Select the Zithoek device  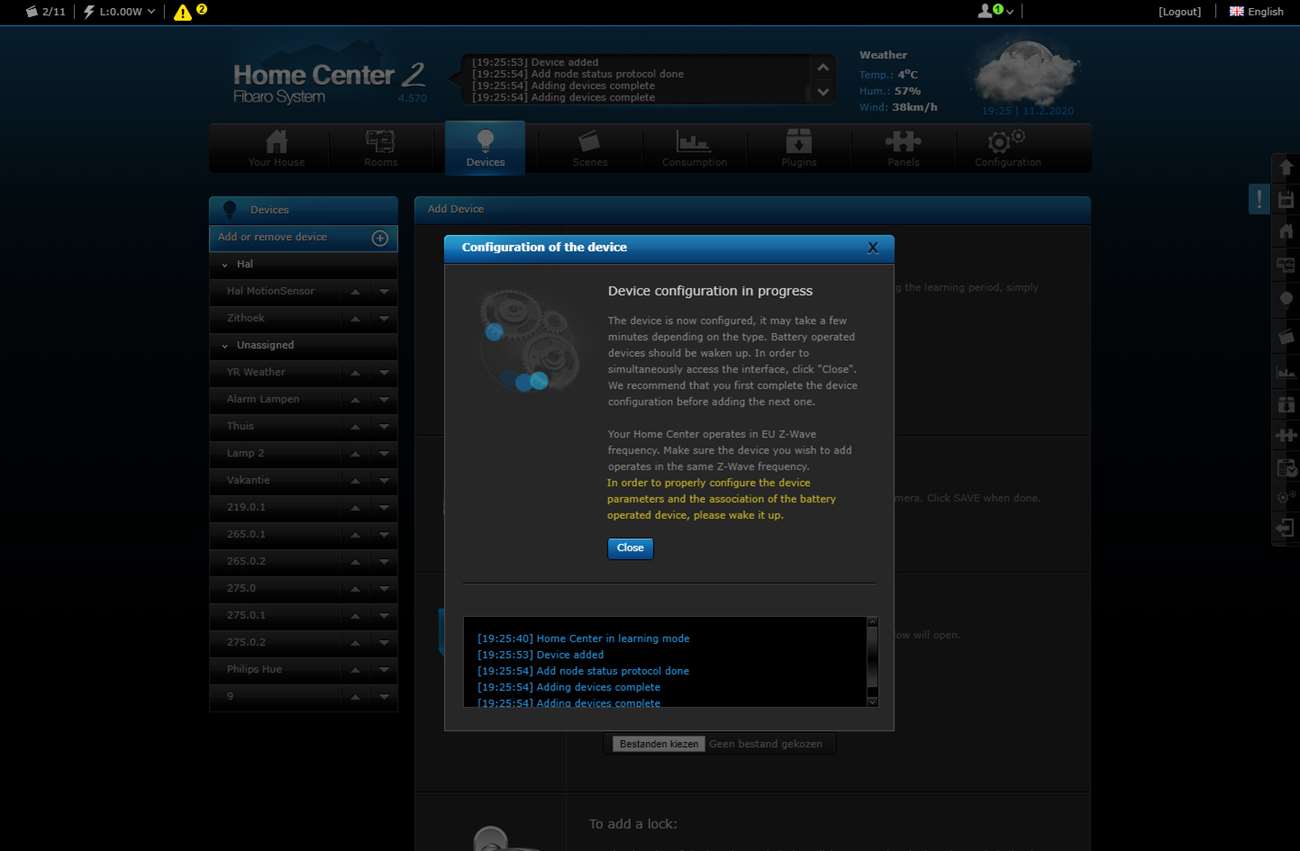tap(246, 318)
